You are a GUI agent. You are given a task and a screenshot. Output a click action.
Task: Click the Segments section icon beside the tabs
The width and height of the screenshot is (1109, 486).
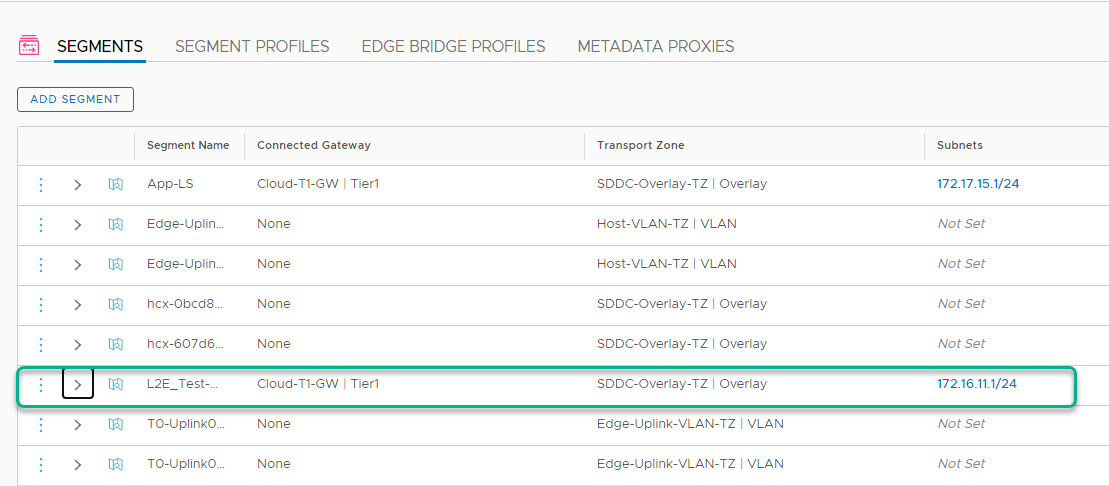coord(29,46)
